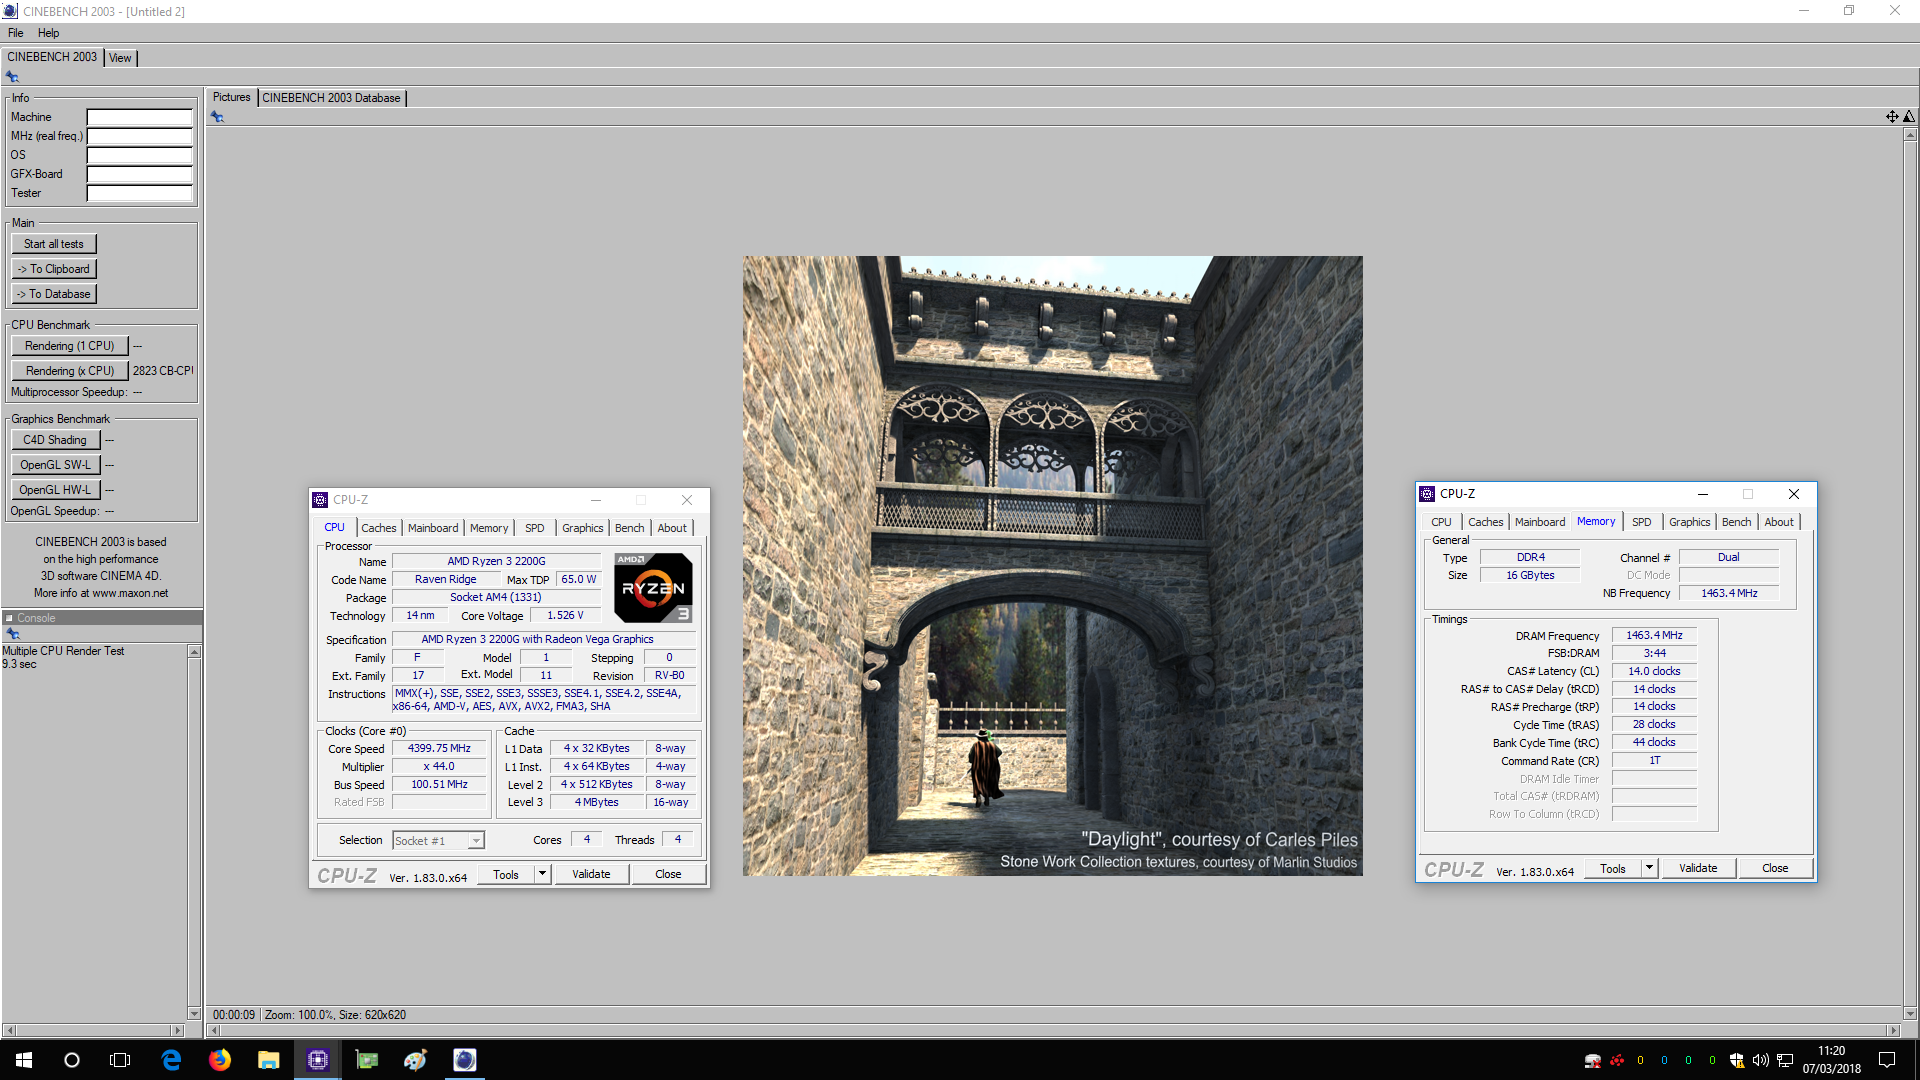Click the rendered Daylight castle image
1920x1080 pixels.
tap(1052, 566)
